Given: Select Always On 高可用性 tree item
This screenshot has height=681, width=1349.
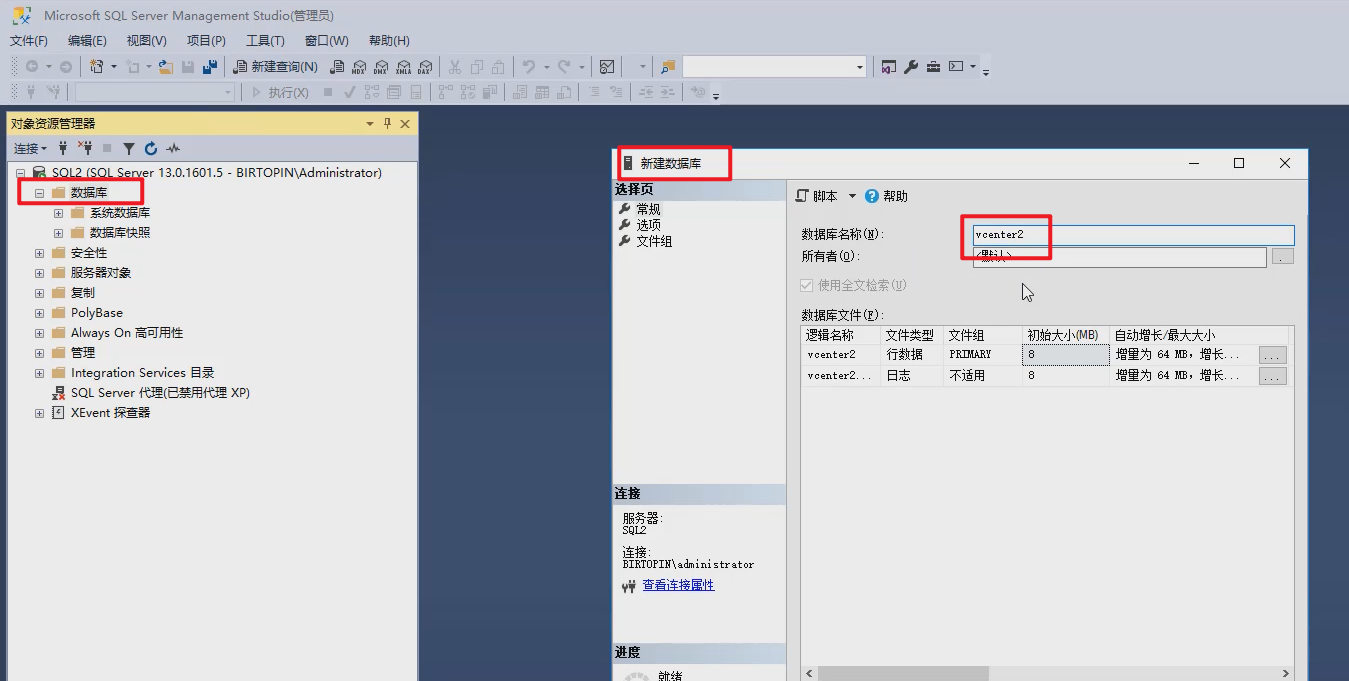Looking at the screenshot, I should coord(127,333).
